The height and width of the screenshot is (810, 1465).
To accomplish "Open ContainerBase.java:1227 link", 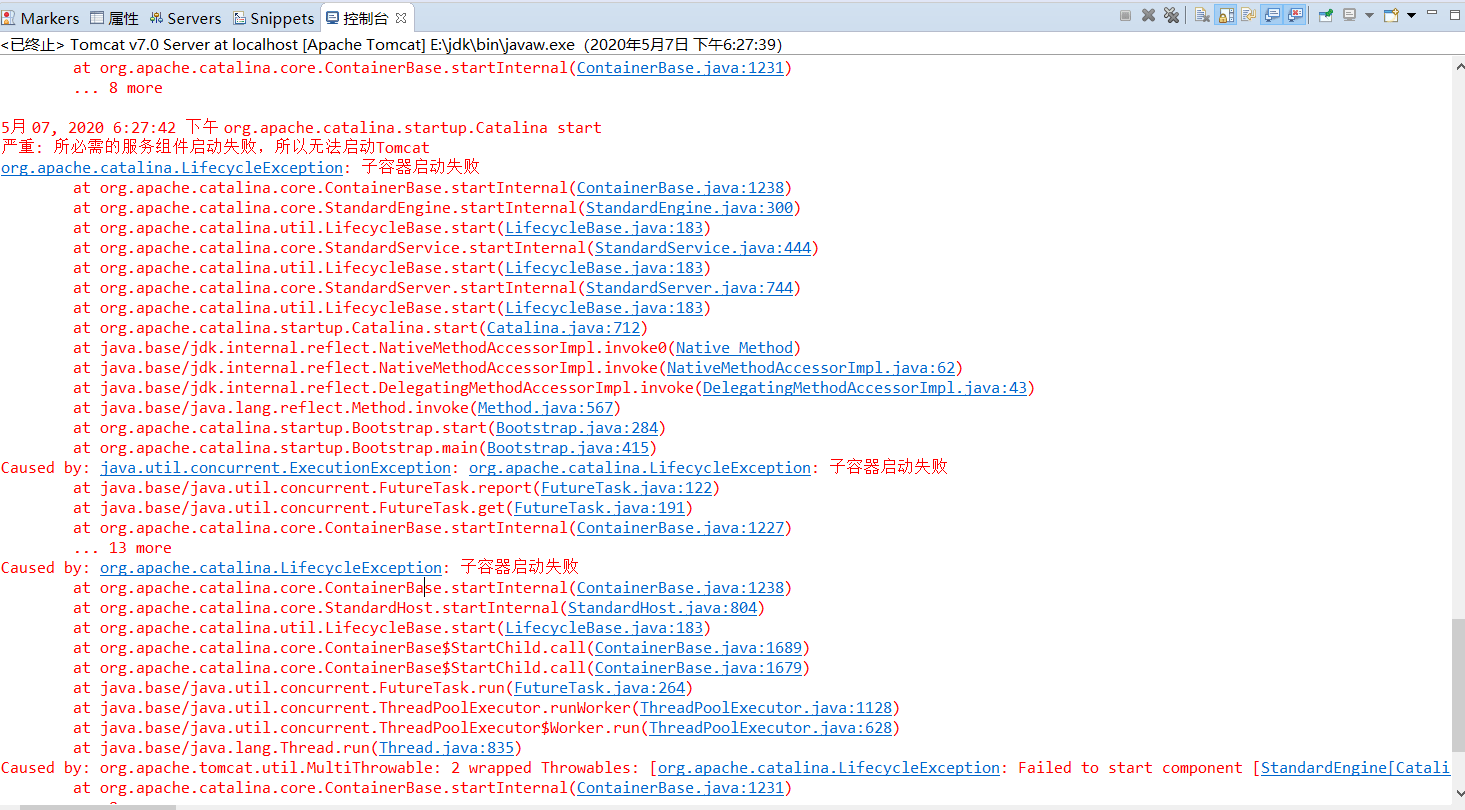I will click(x=680, y=528).
